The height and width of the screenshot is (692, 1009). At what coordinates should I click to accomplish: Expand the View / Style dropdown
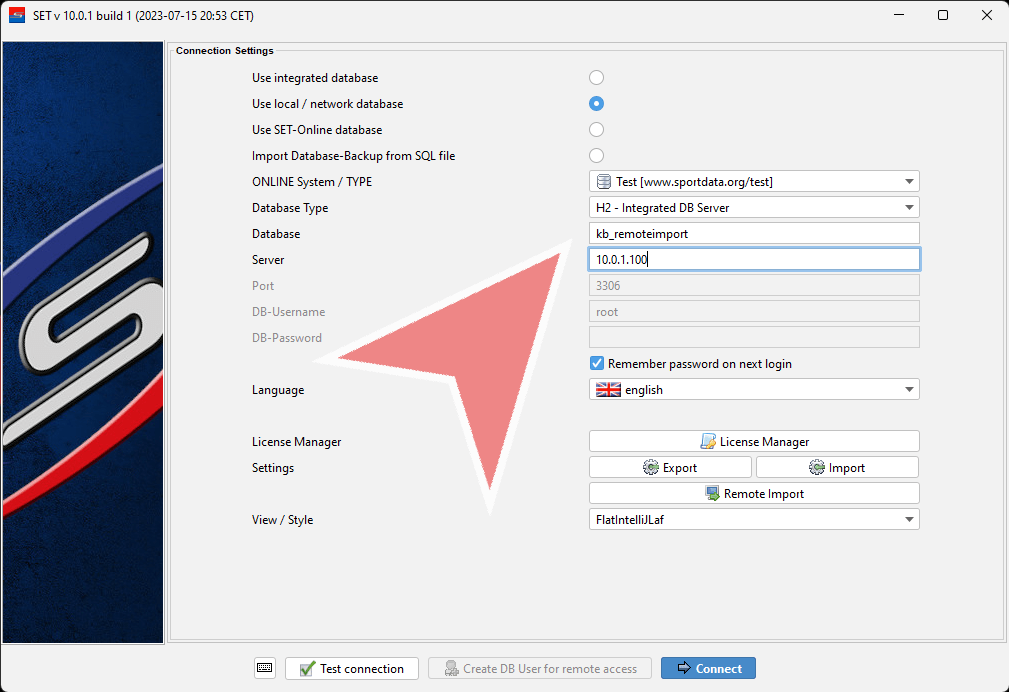908,519
